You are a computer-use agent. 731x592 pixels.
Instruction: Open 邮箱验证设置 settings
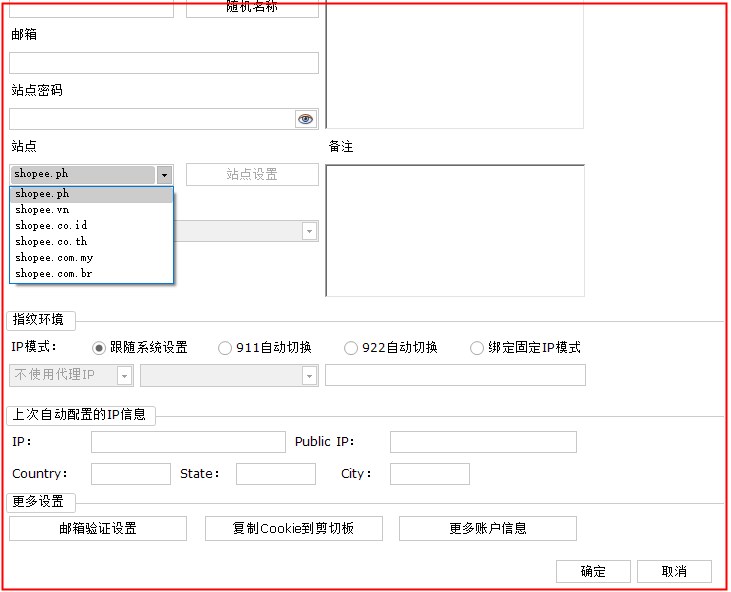[x=98, y=529]
